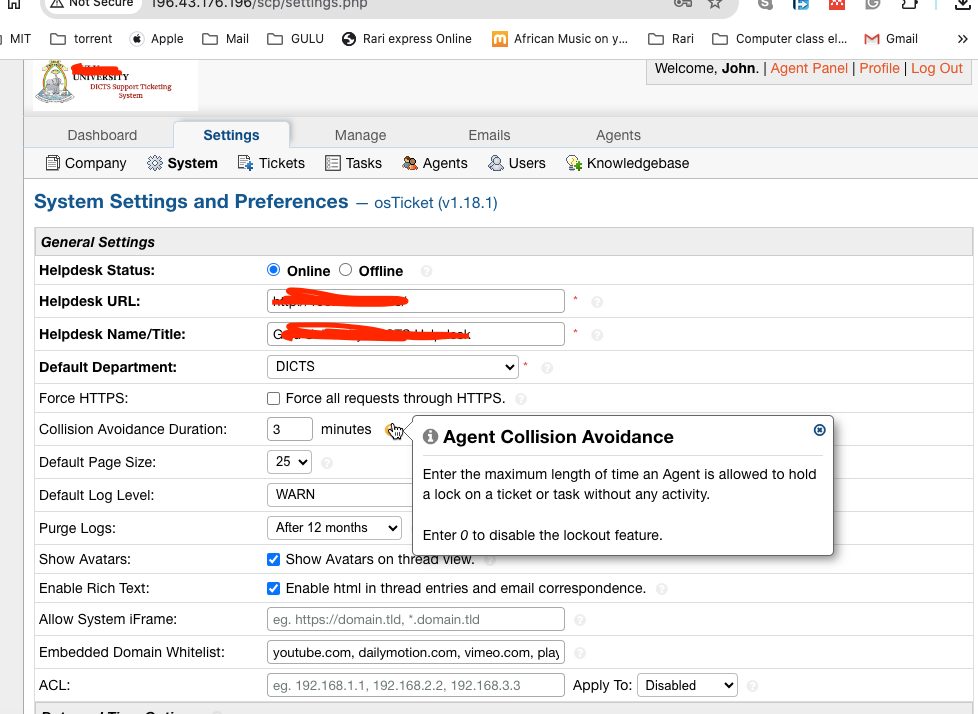The width and height of the screenshot is (978, 714).
Task: Click help icon beside Helpdesk Status
Action: point(427,271)
